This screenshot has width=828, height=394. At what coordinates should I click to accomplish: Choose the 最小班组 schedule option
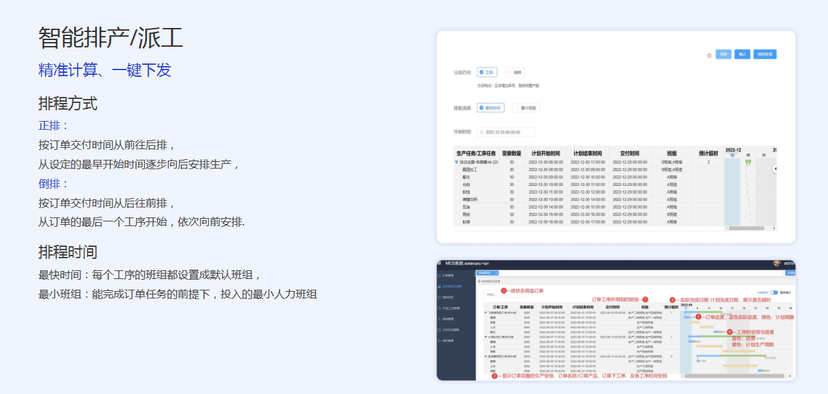point(526,108)
